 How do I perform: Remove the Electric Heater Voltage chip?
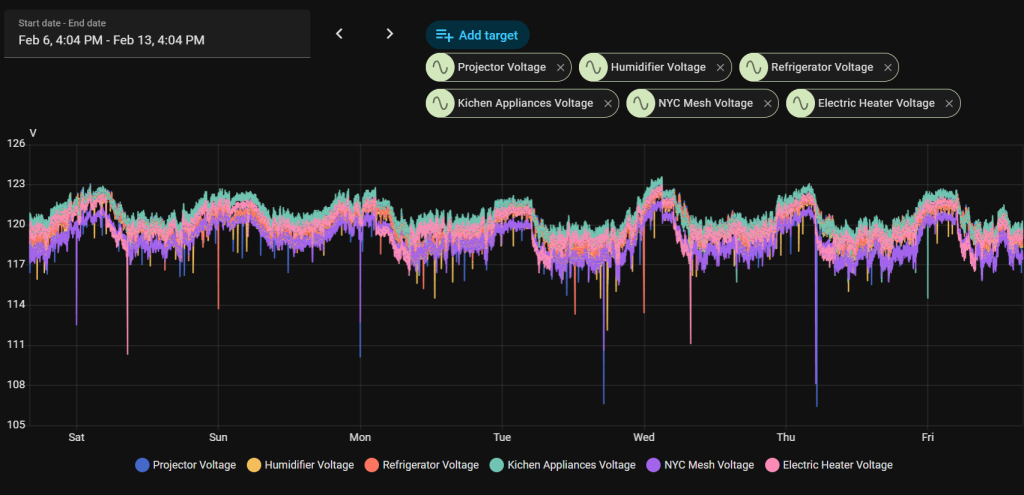946,104
